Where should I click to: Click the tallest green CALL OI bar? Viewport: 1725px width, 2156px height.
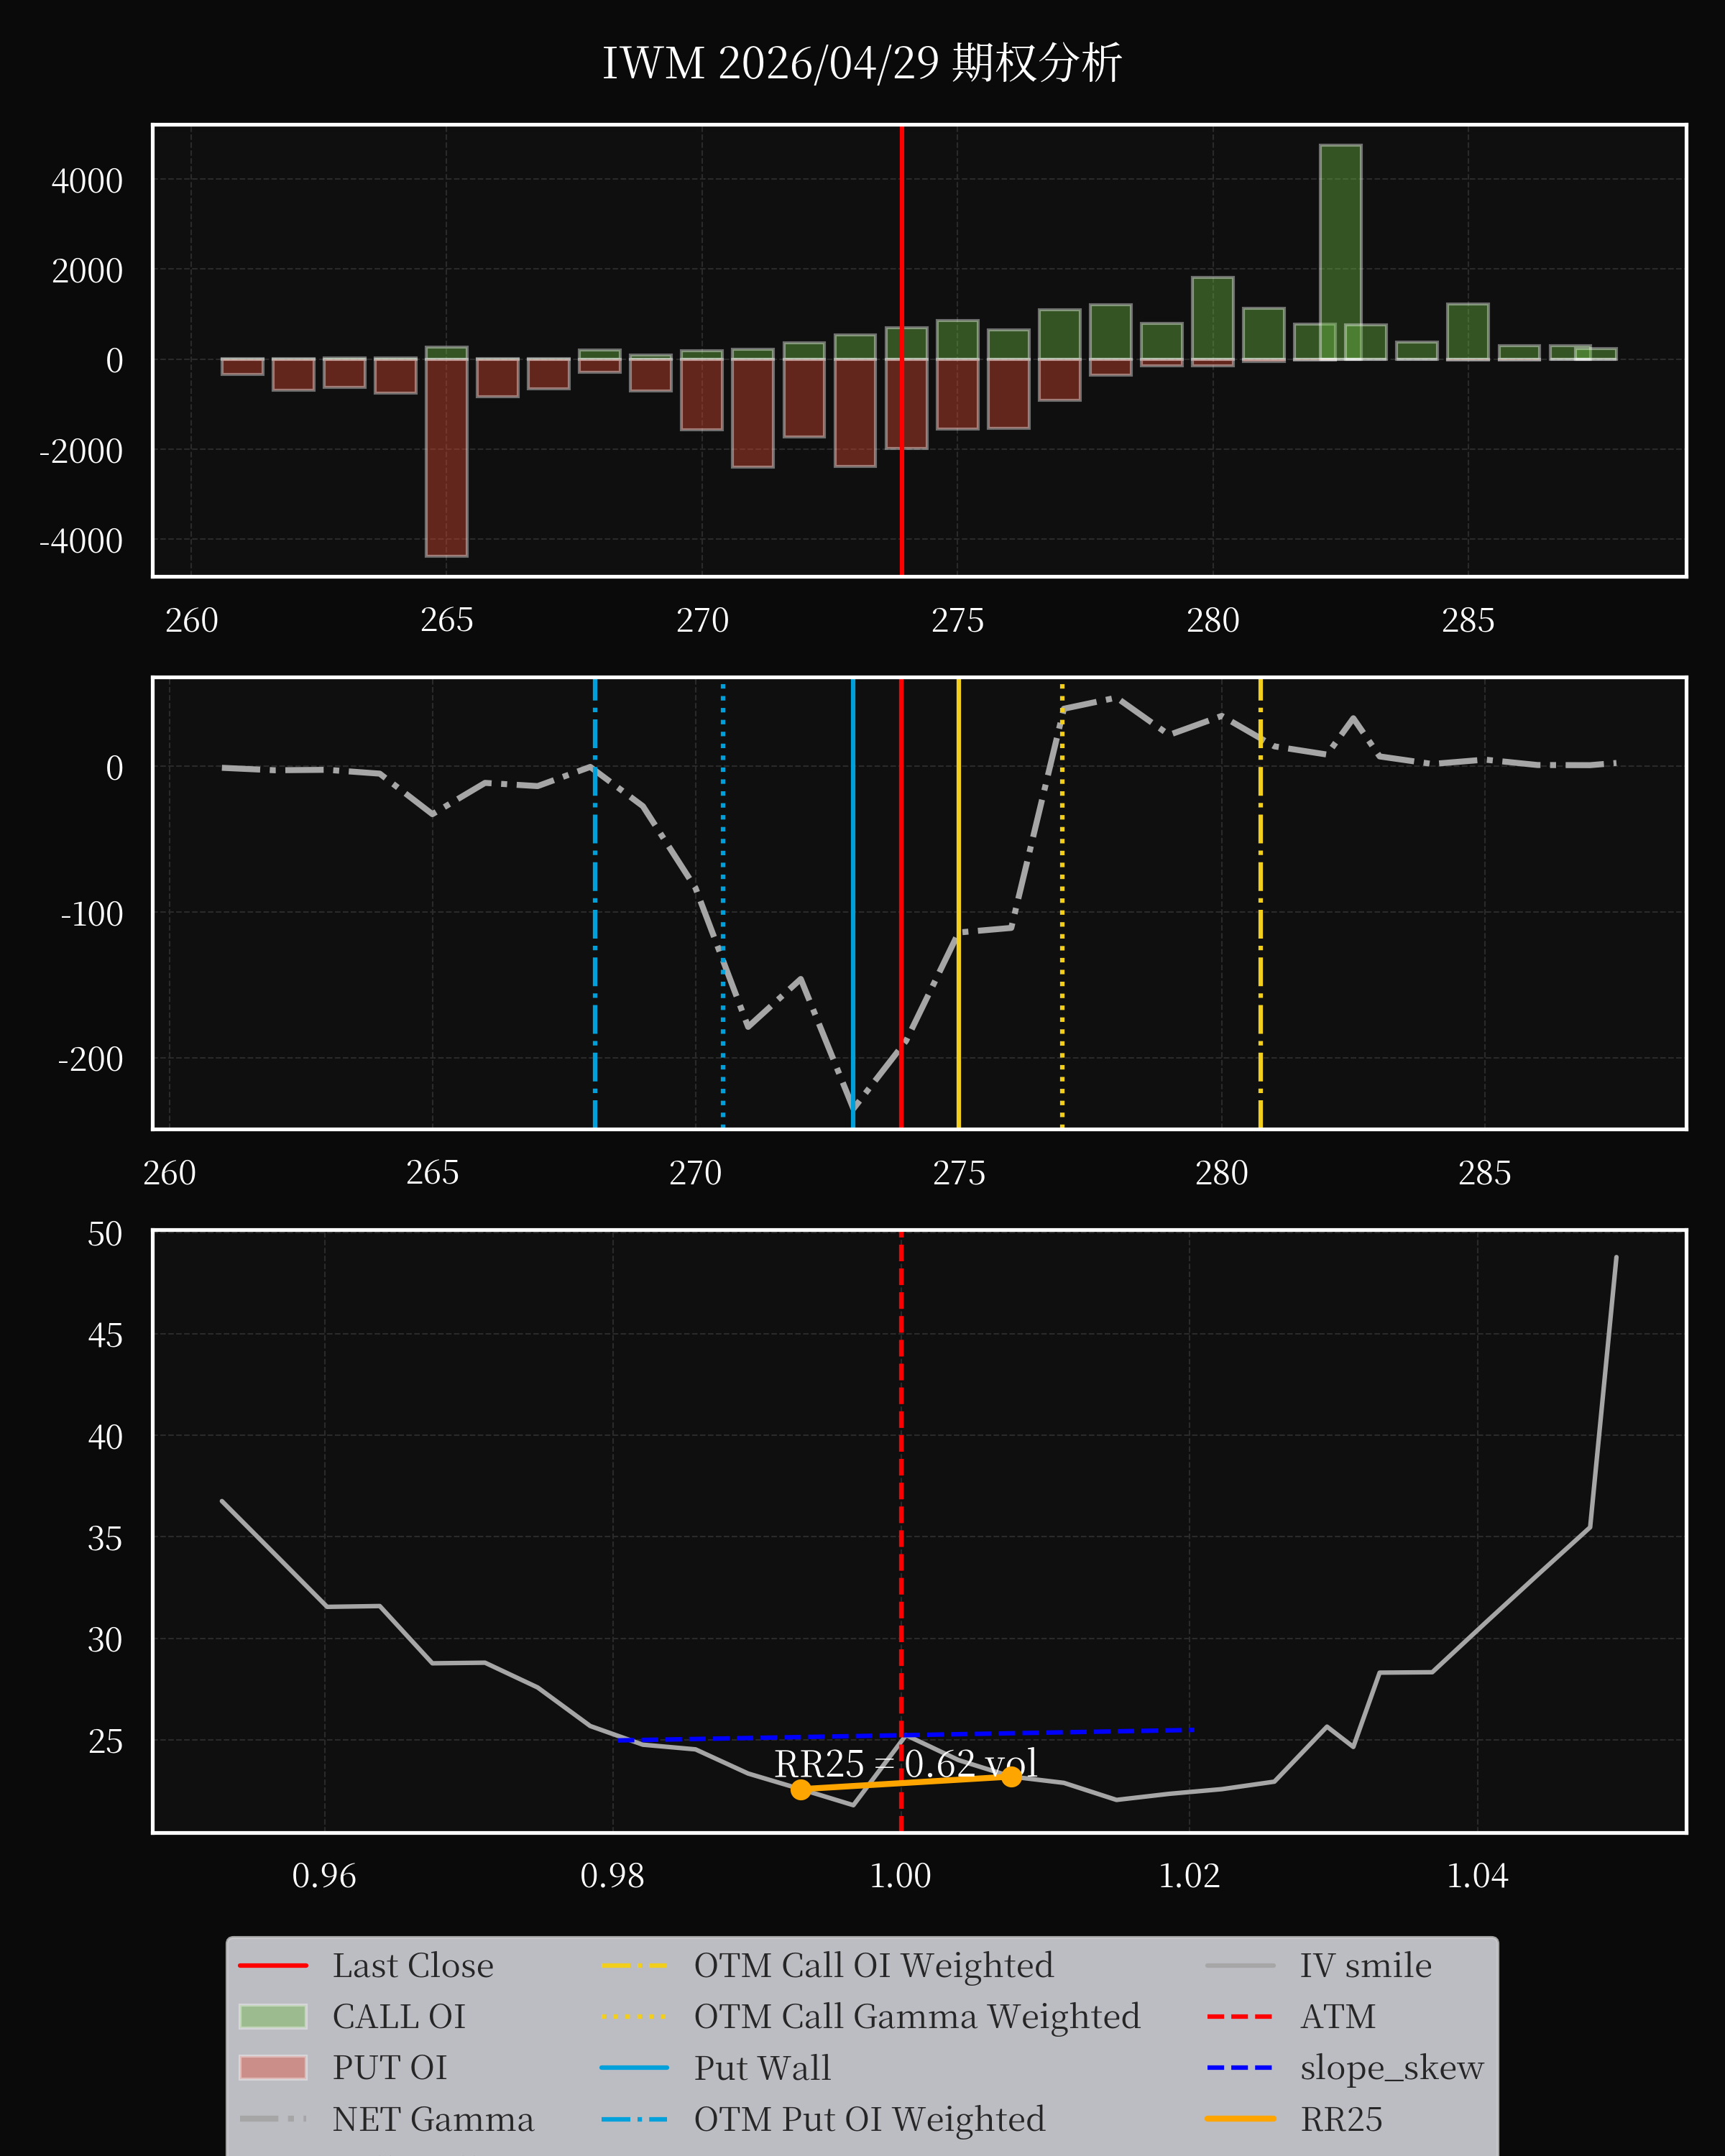tap(1340, 252)
